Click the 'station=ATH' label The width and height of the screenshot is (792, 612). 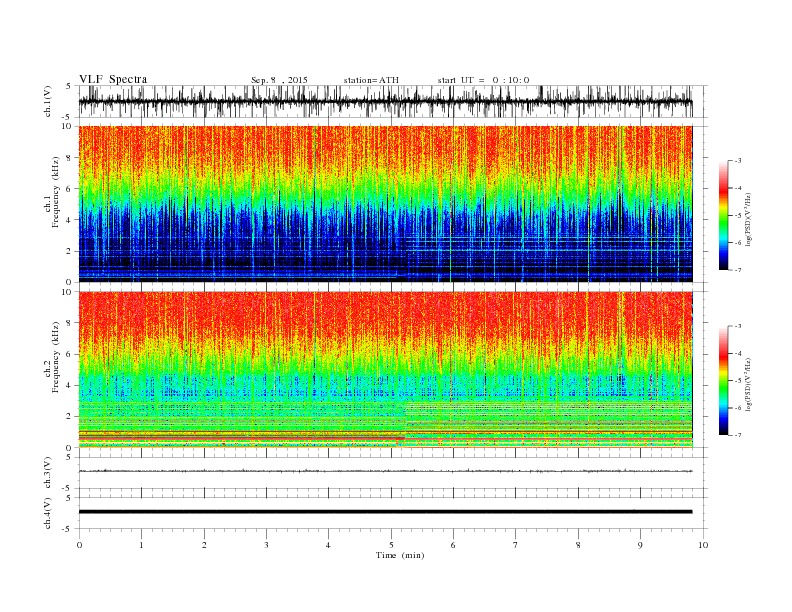pos(371,80)
